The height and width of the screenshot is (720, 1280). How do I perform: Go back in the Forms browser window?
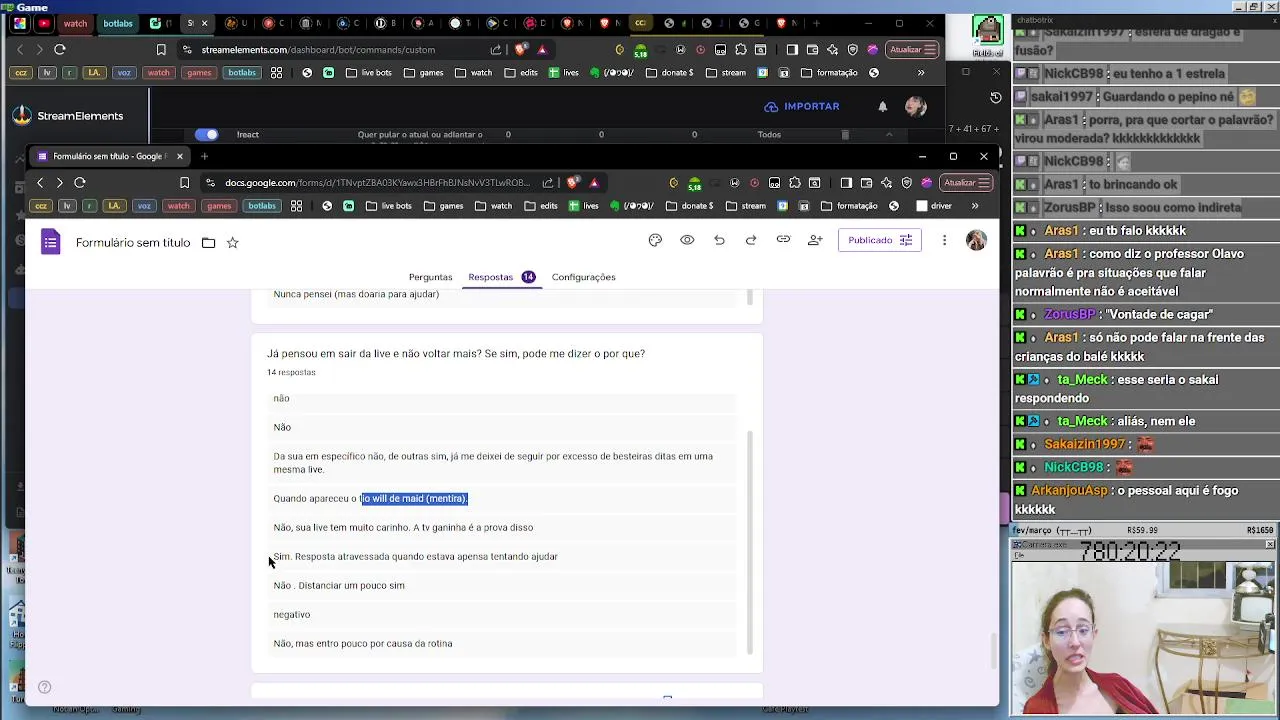click(x=40, y=183)
